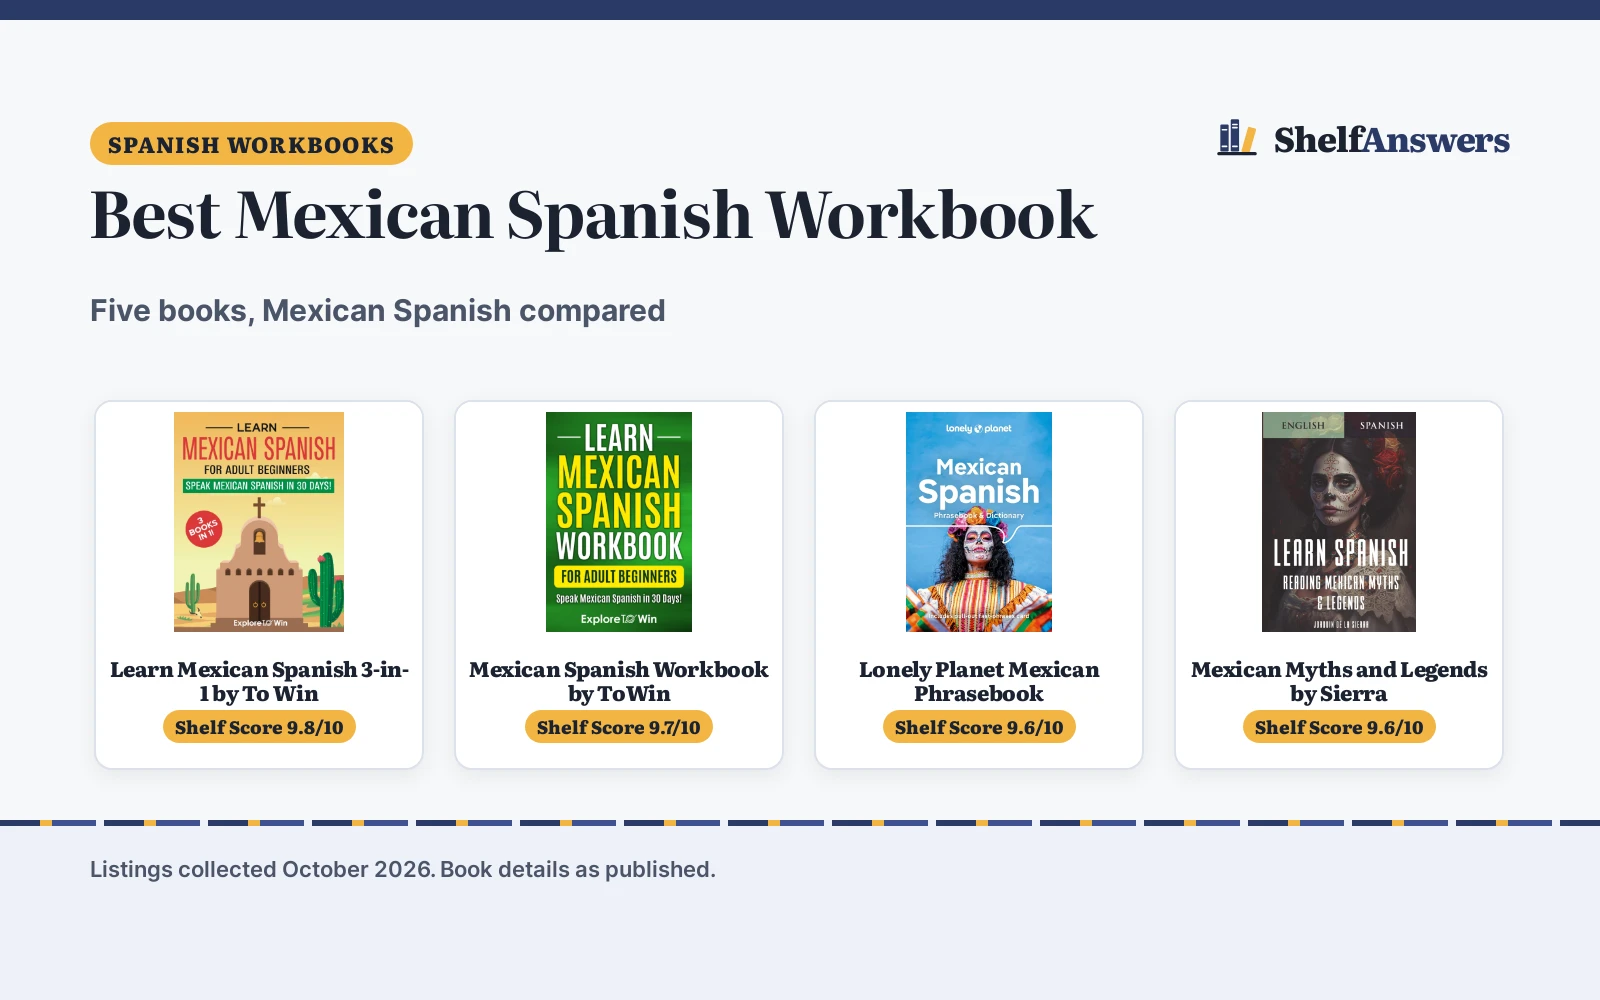Click the Shelf Score 9.8/10 badge
Screen dimensions: 1600x1000
[259, 727]
